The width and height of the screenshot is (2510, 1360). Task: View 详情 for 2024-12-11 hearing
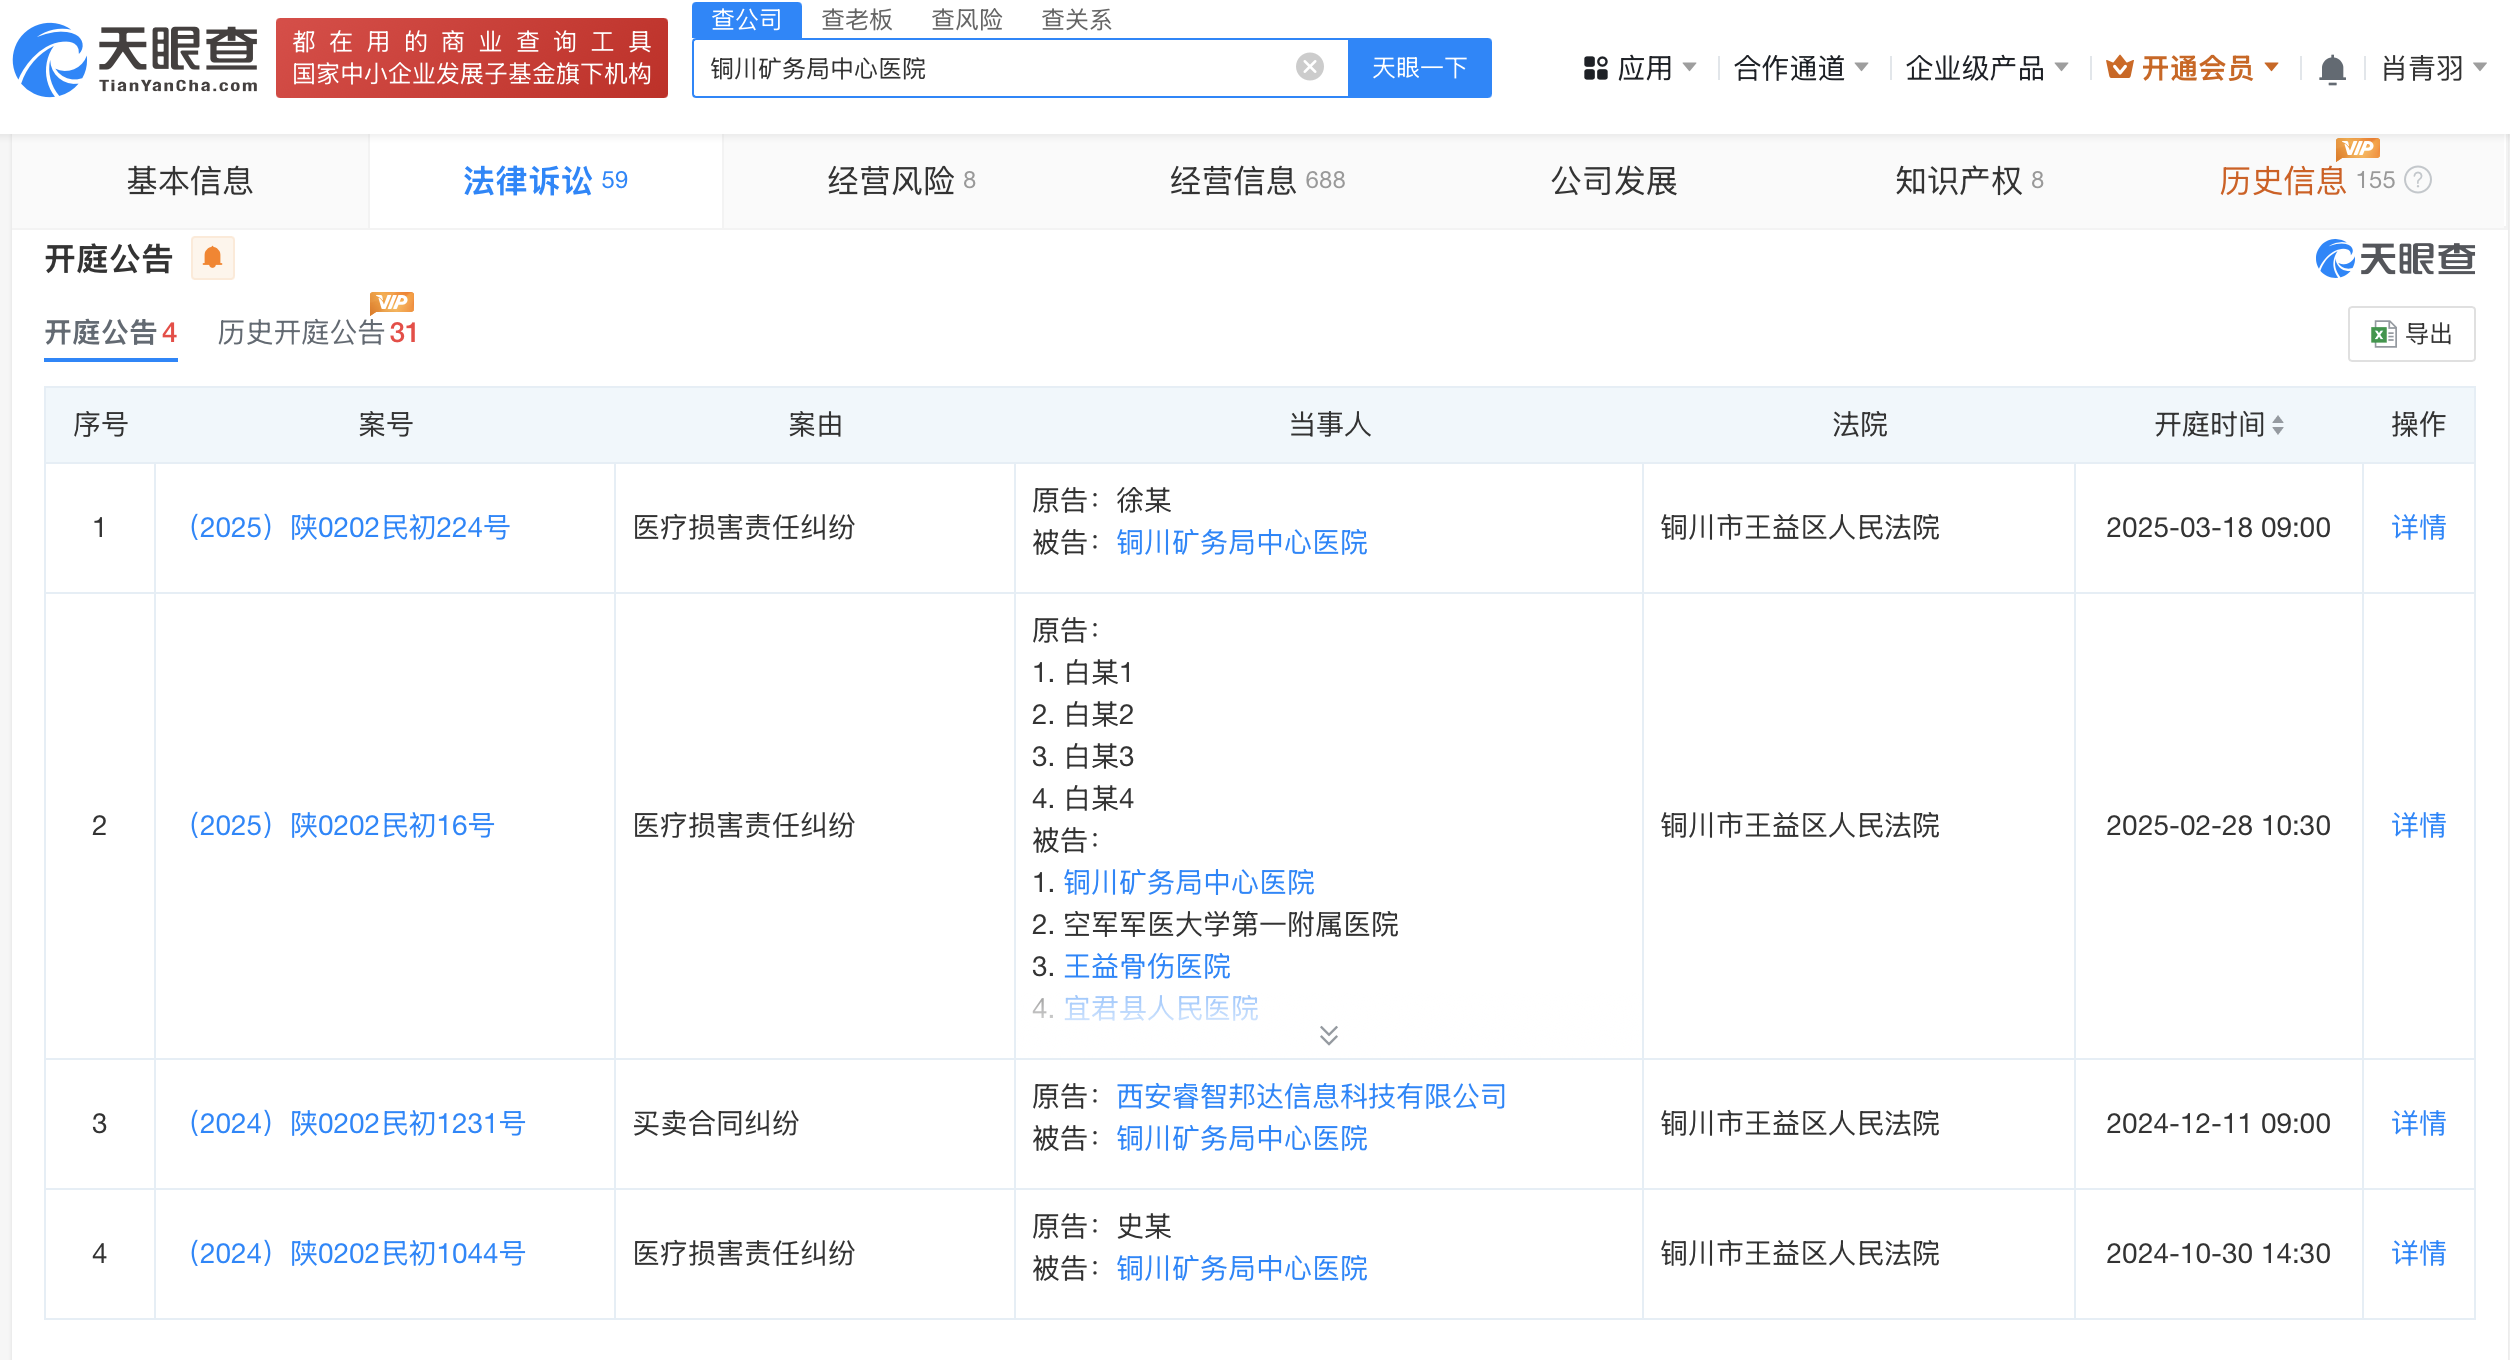[x=2418, y=1123]
